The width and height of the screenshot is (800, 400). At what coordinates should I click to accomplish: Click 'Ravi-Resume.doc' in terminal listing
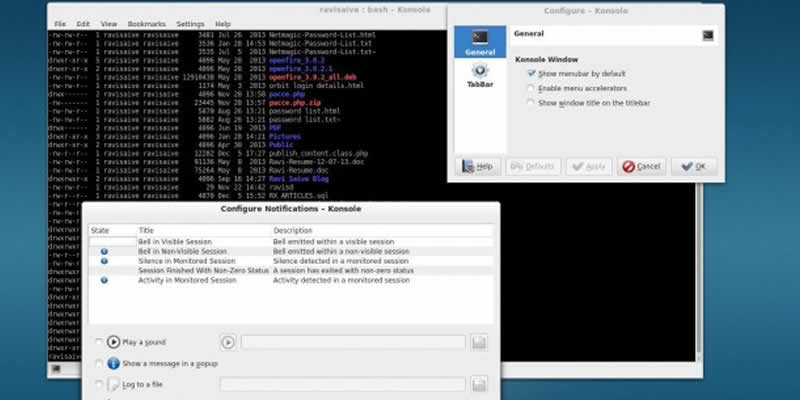coord(298,170)
